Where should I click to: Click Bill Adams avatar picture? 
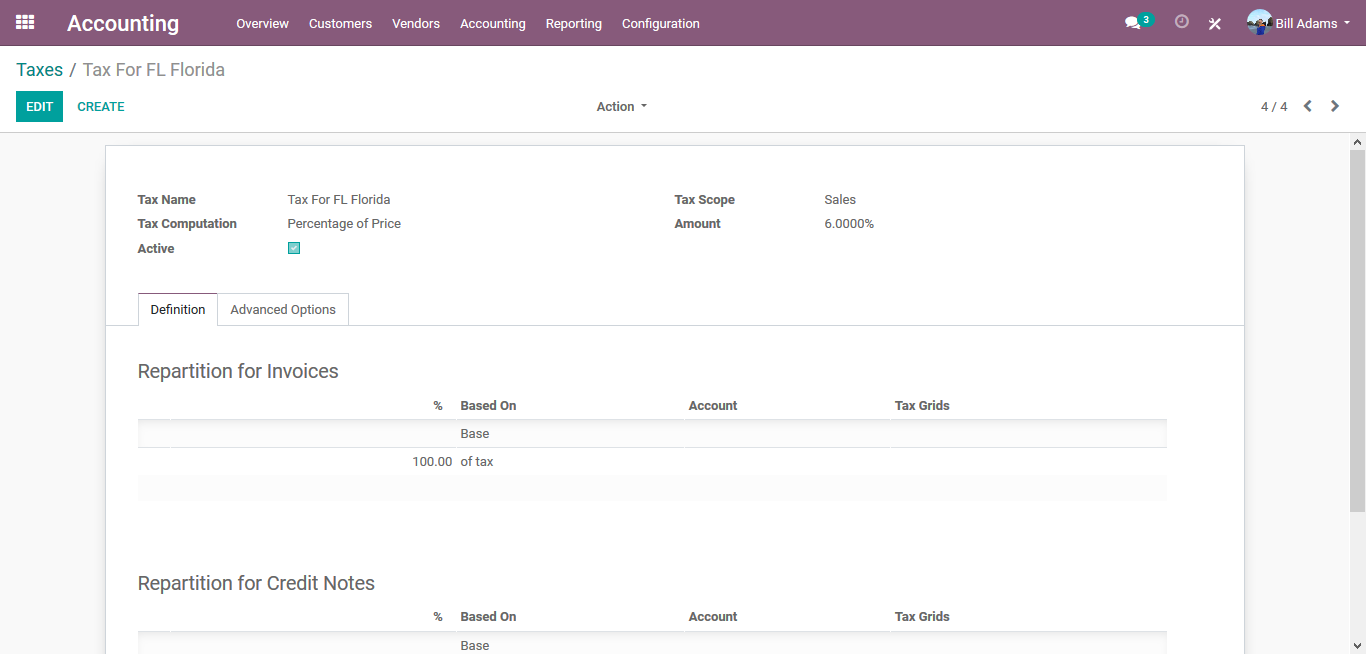[x=1259, y=22]
